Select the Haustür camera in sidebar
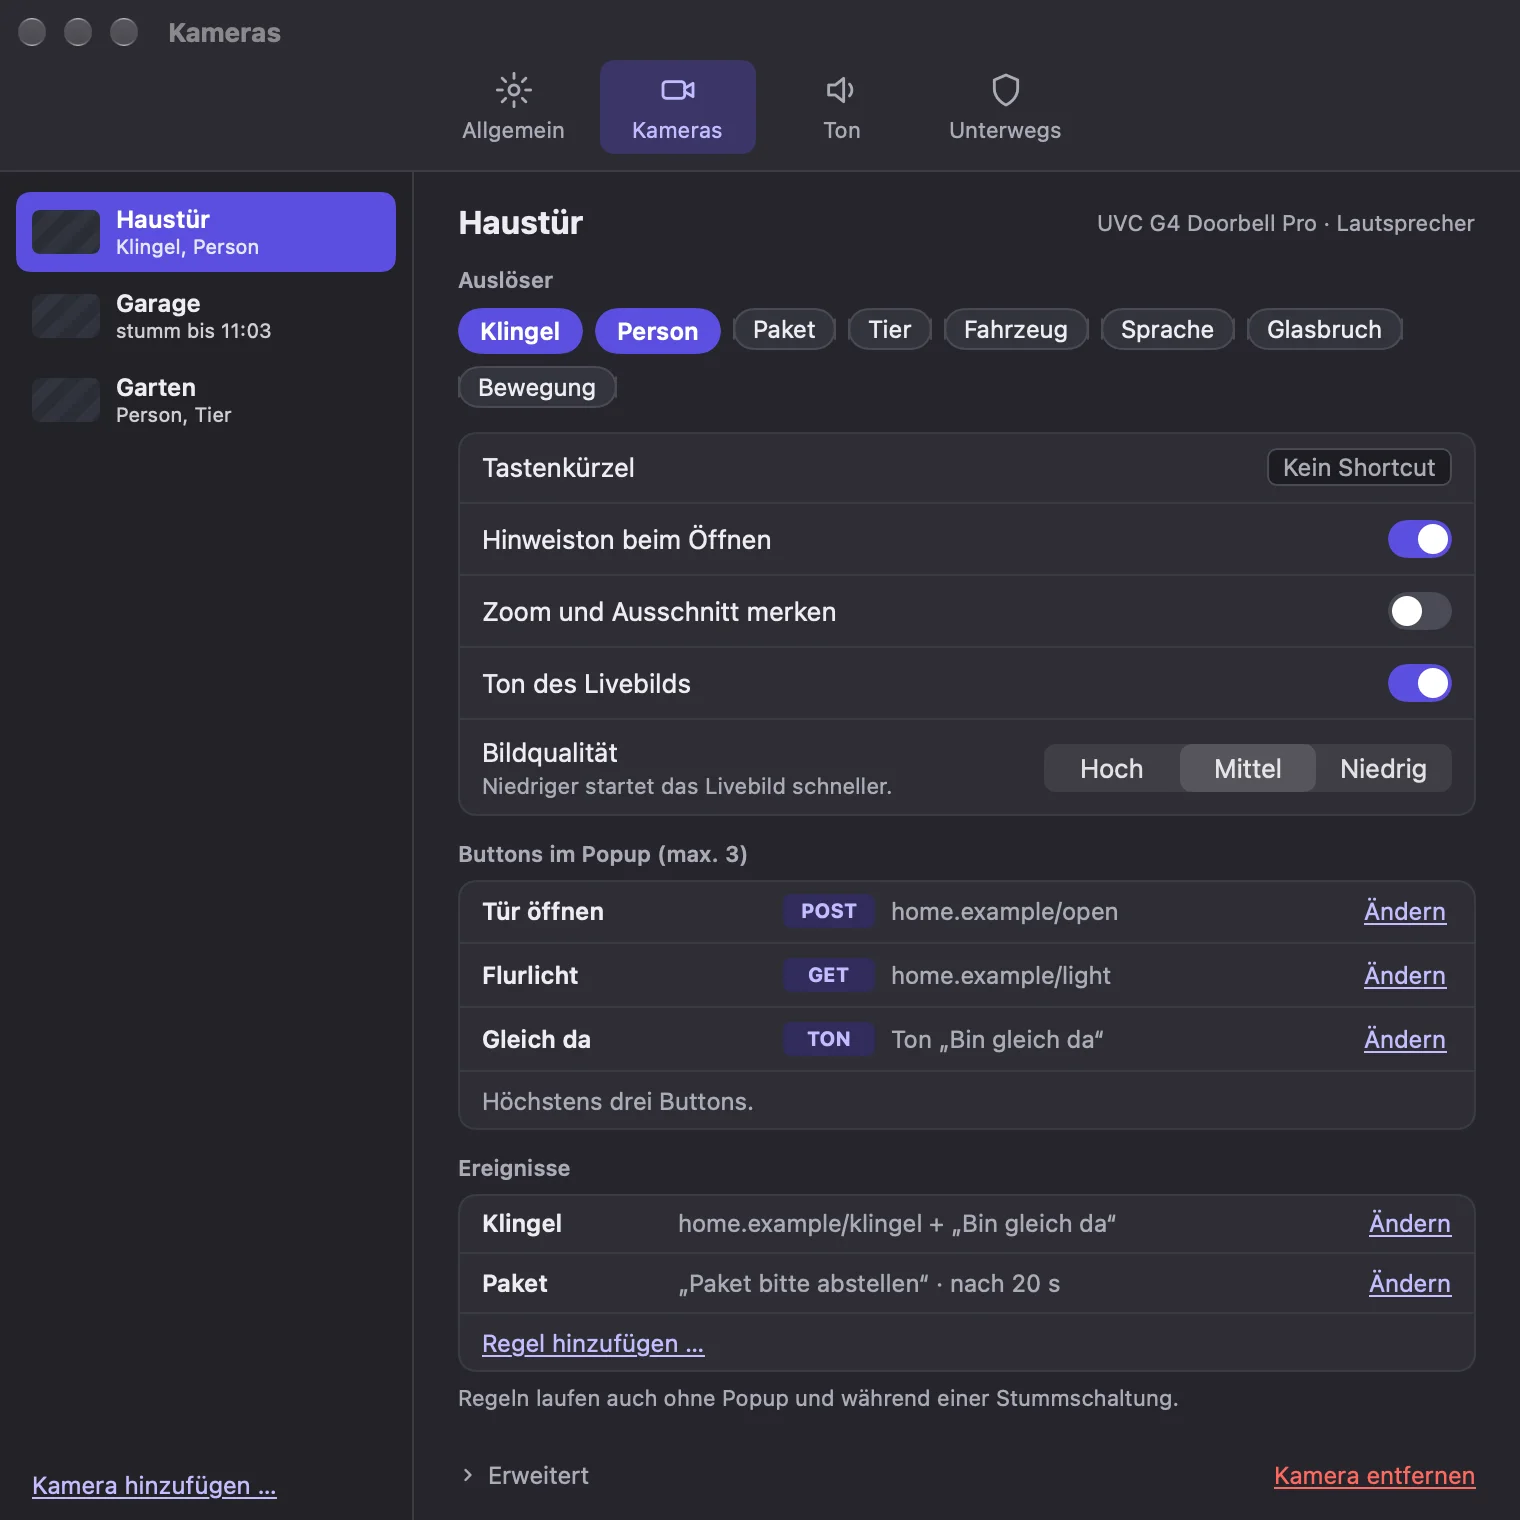This screenshot has height=1520, width=1520. coord(206,232)
